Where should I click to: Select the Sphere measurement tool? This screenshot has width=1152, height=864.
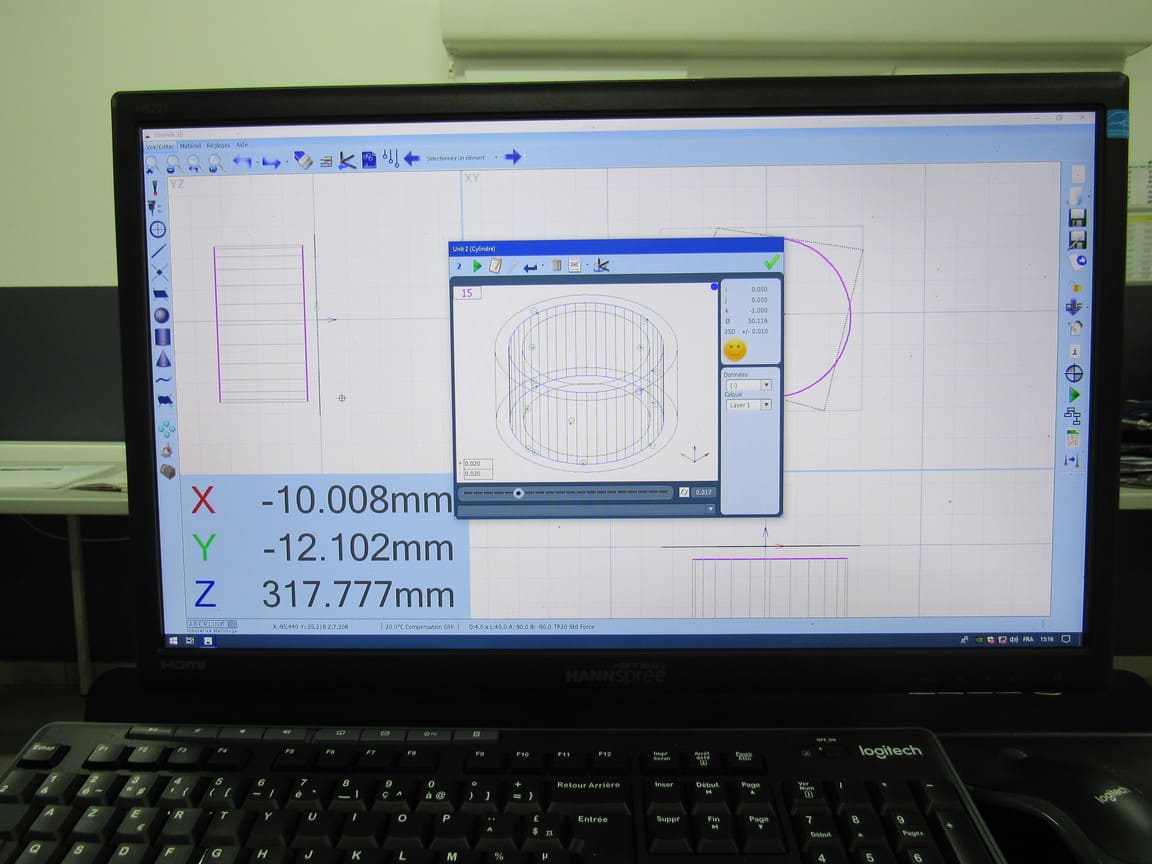coord(161,315)
